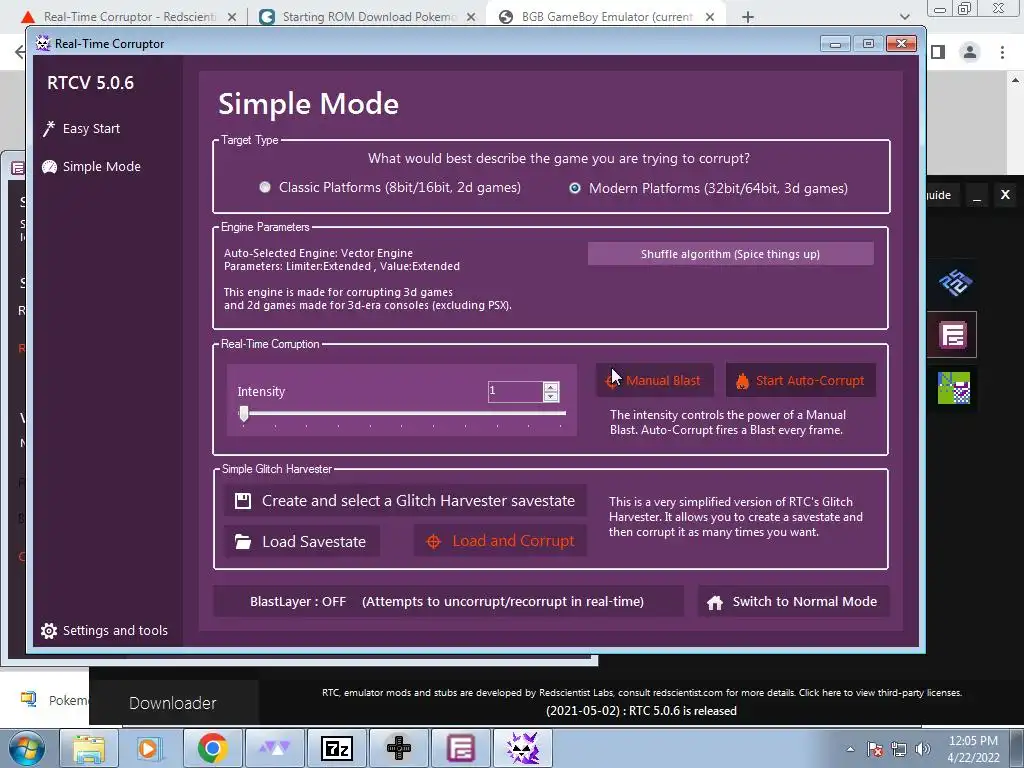Click the flame icon on Start Auto-Corrupt

pyautogui.click(x=743, y=381)
